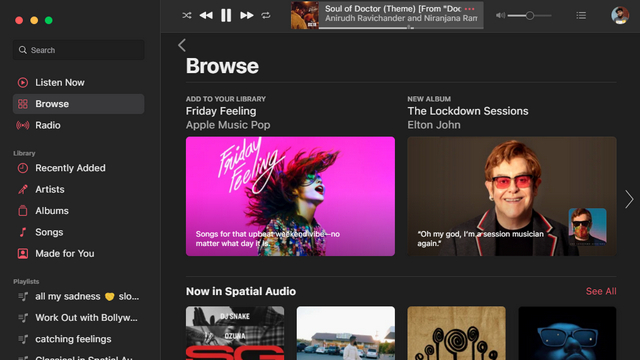Screen dimensions: 640x360
Task: Open Radio in the sidebar
Action: pos(78,125)
